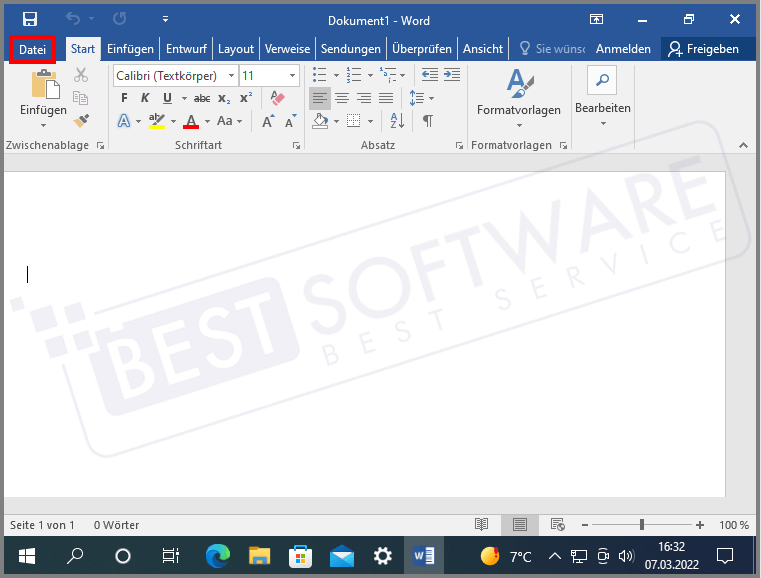Open the line spacing dropdown
The image size is (761, 578).
[x=421, y=98]
